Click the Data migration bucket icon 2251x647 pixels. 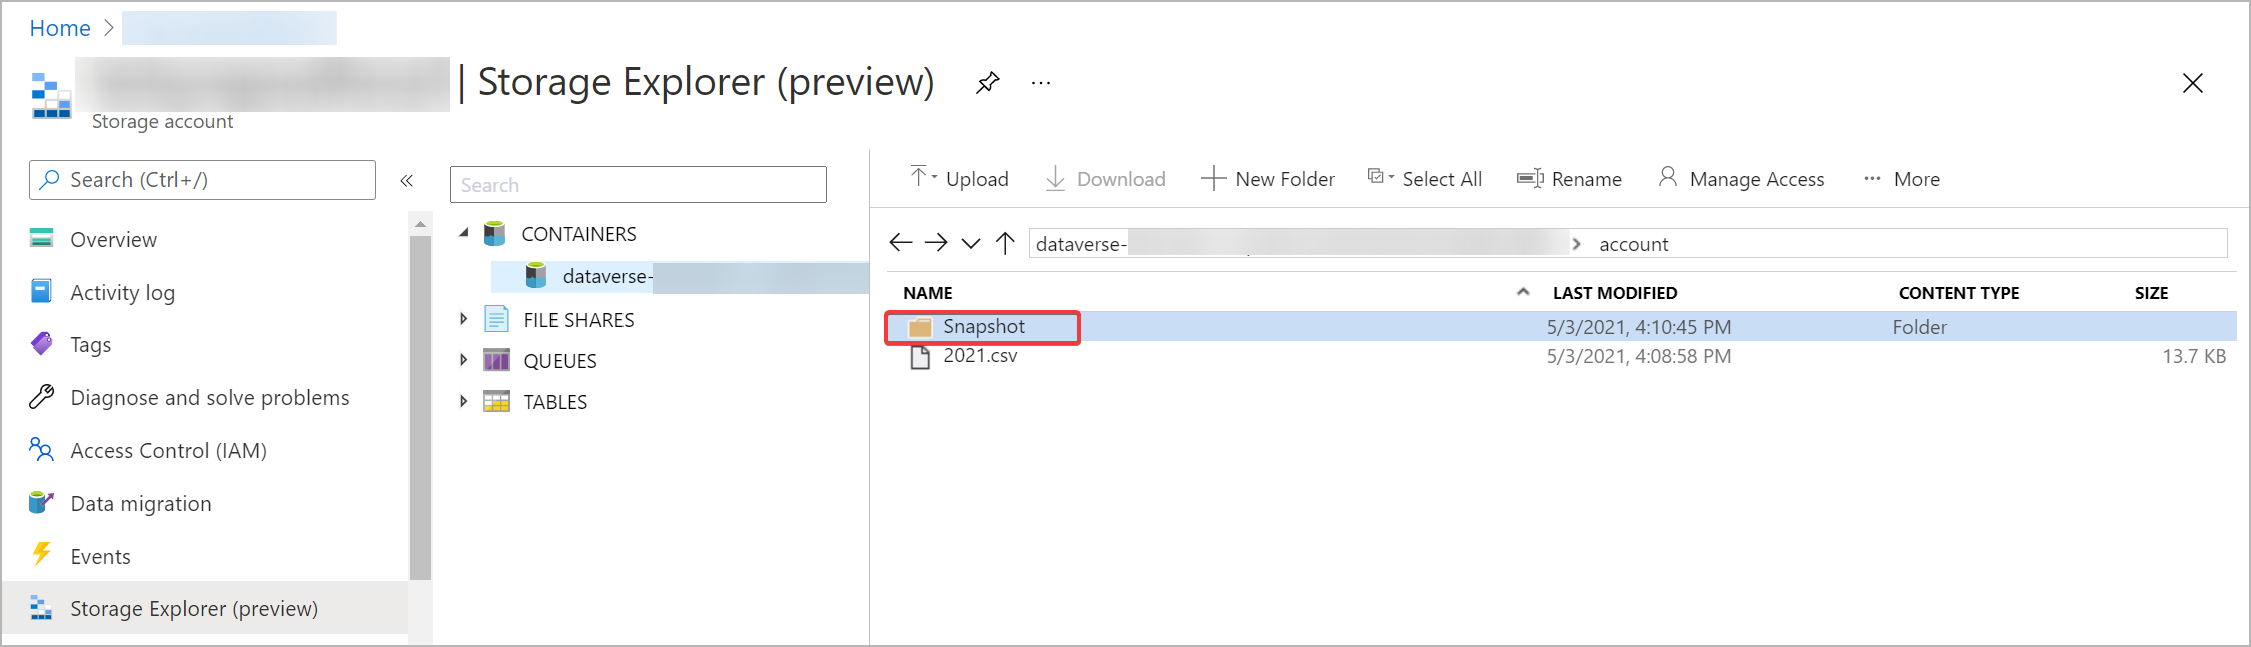(41, 502)
